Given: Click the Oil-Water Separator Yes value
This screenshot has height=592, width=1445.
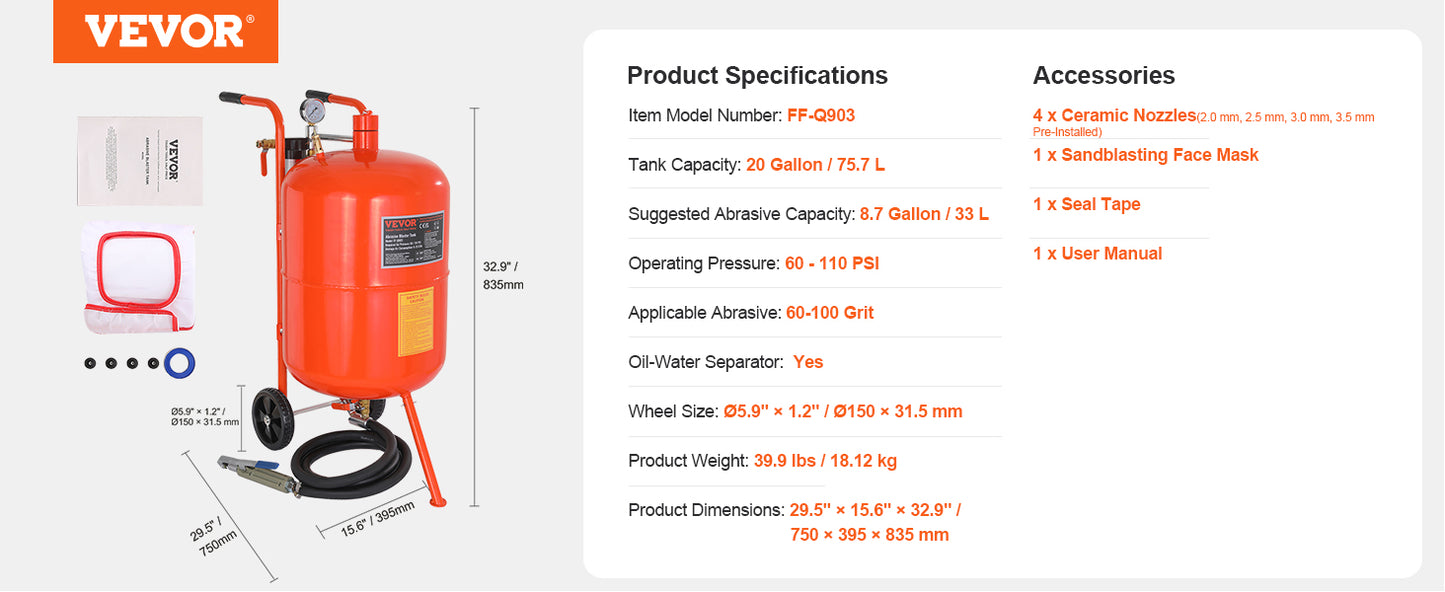Looking at the screenshot, I should (x=808, y=362).
